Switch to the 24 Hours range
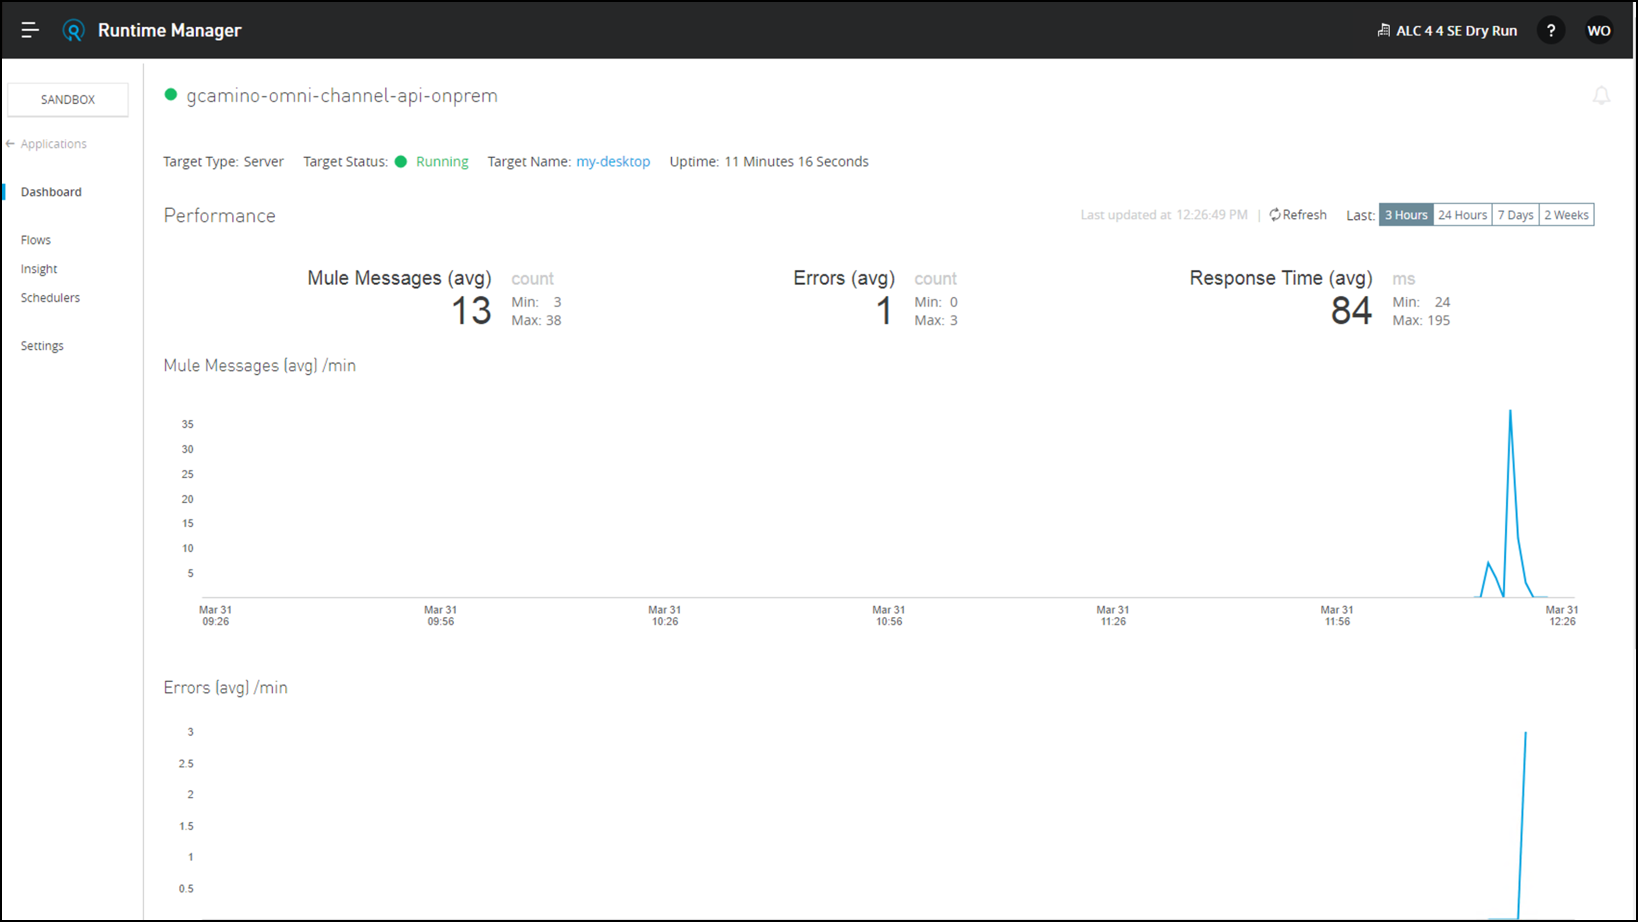Viewport: 1638px width, 922px height. [x=1462, y=215]
